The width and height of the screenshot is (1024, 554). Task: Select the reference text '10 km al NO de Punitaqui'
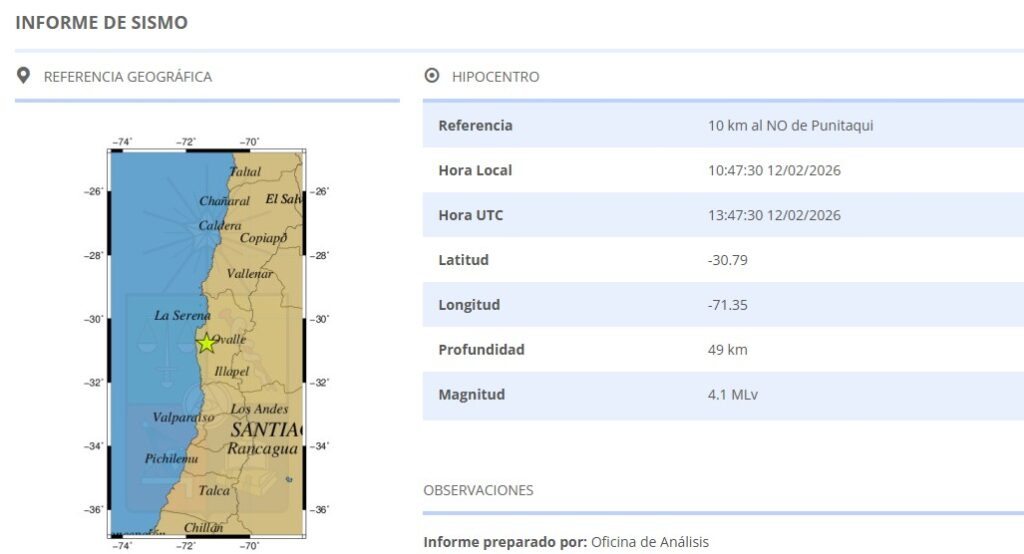(783, 126)
